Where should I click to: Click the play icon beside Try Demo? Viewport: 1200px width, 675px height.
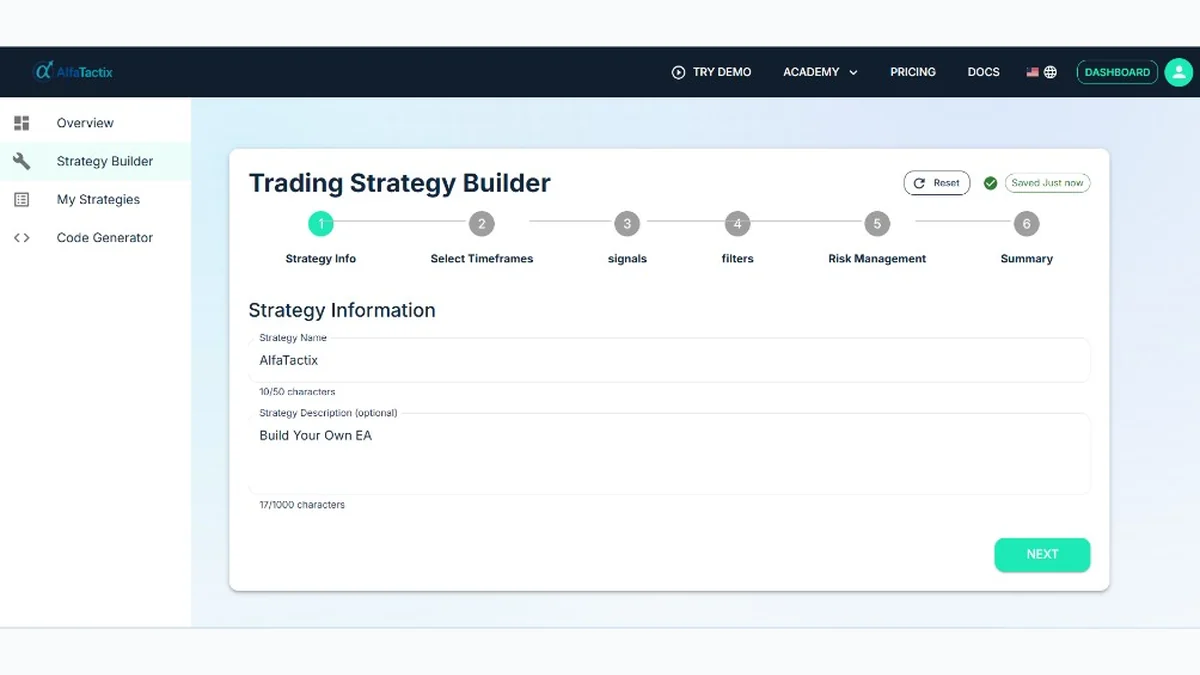point(678,72)
